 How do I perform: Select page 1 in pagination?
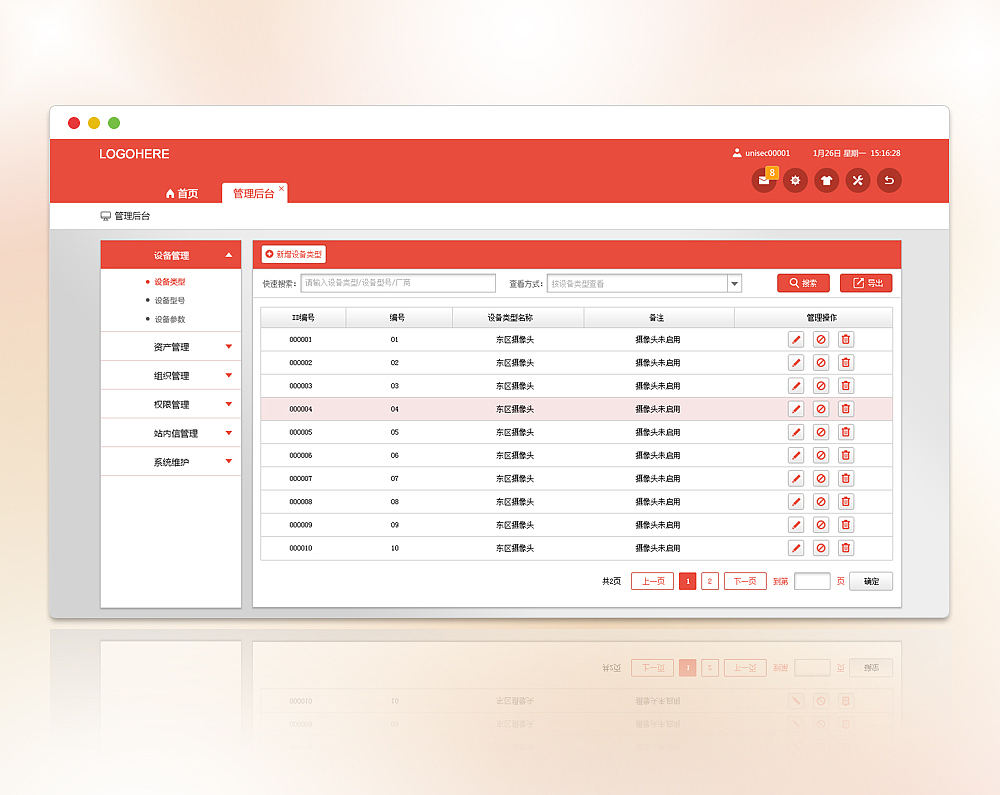[x=688, y=581]
